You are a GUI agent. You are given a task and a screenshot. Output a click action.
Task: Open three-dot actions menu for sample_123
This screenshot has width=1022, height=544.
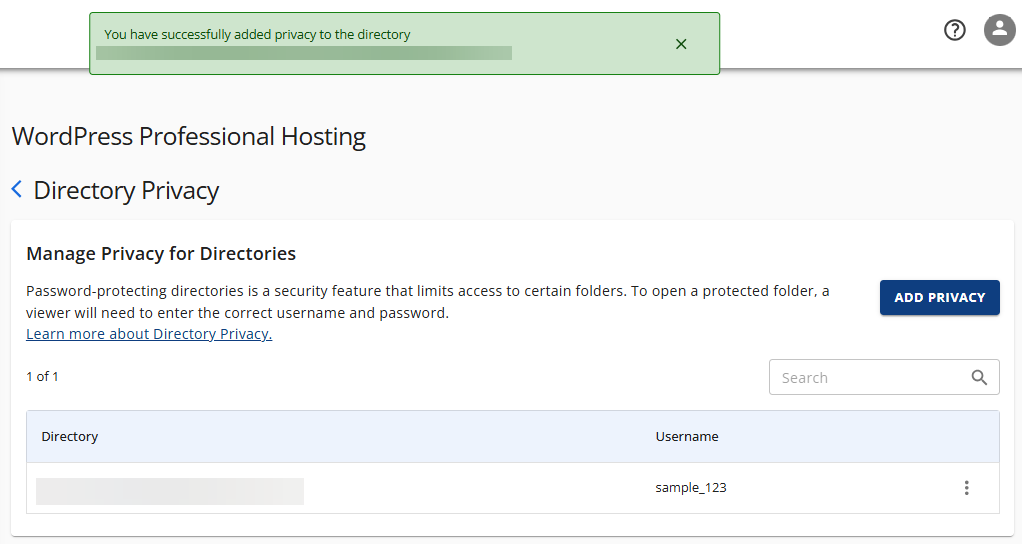pyautogui.click(x=966, y=488)
